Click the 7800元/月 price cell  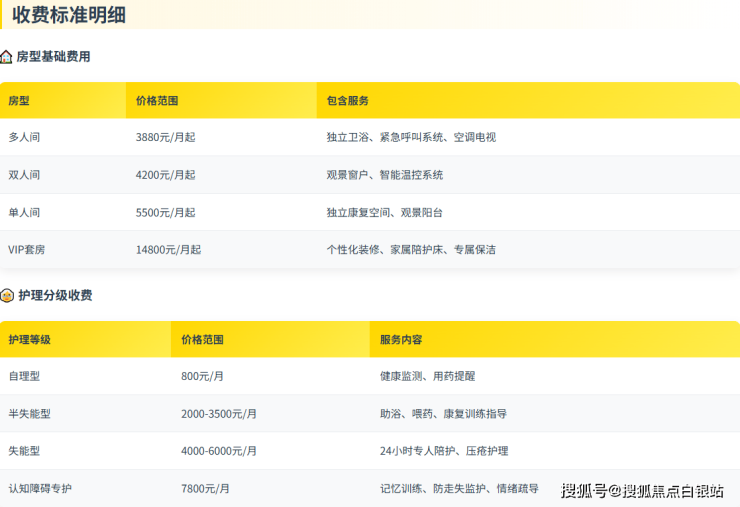click(205, 489)
